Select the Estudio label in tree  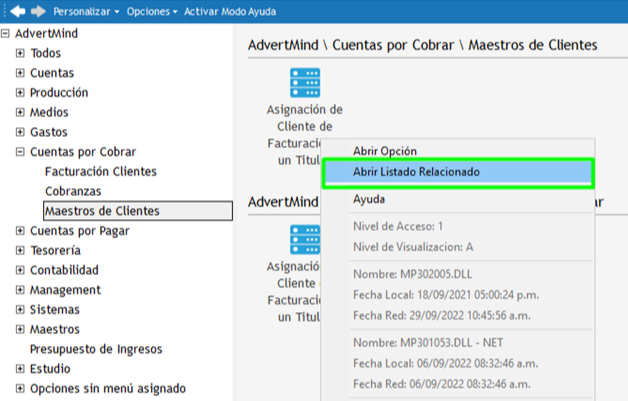[50, 369]
